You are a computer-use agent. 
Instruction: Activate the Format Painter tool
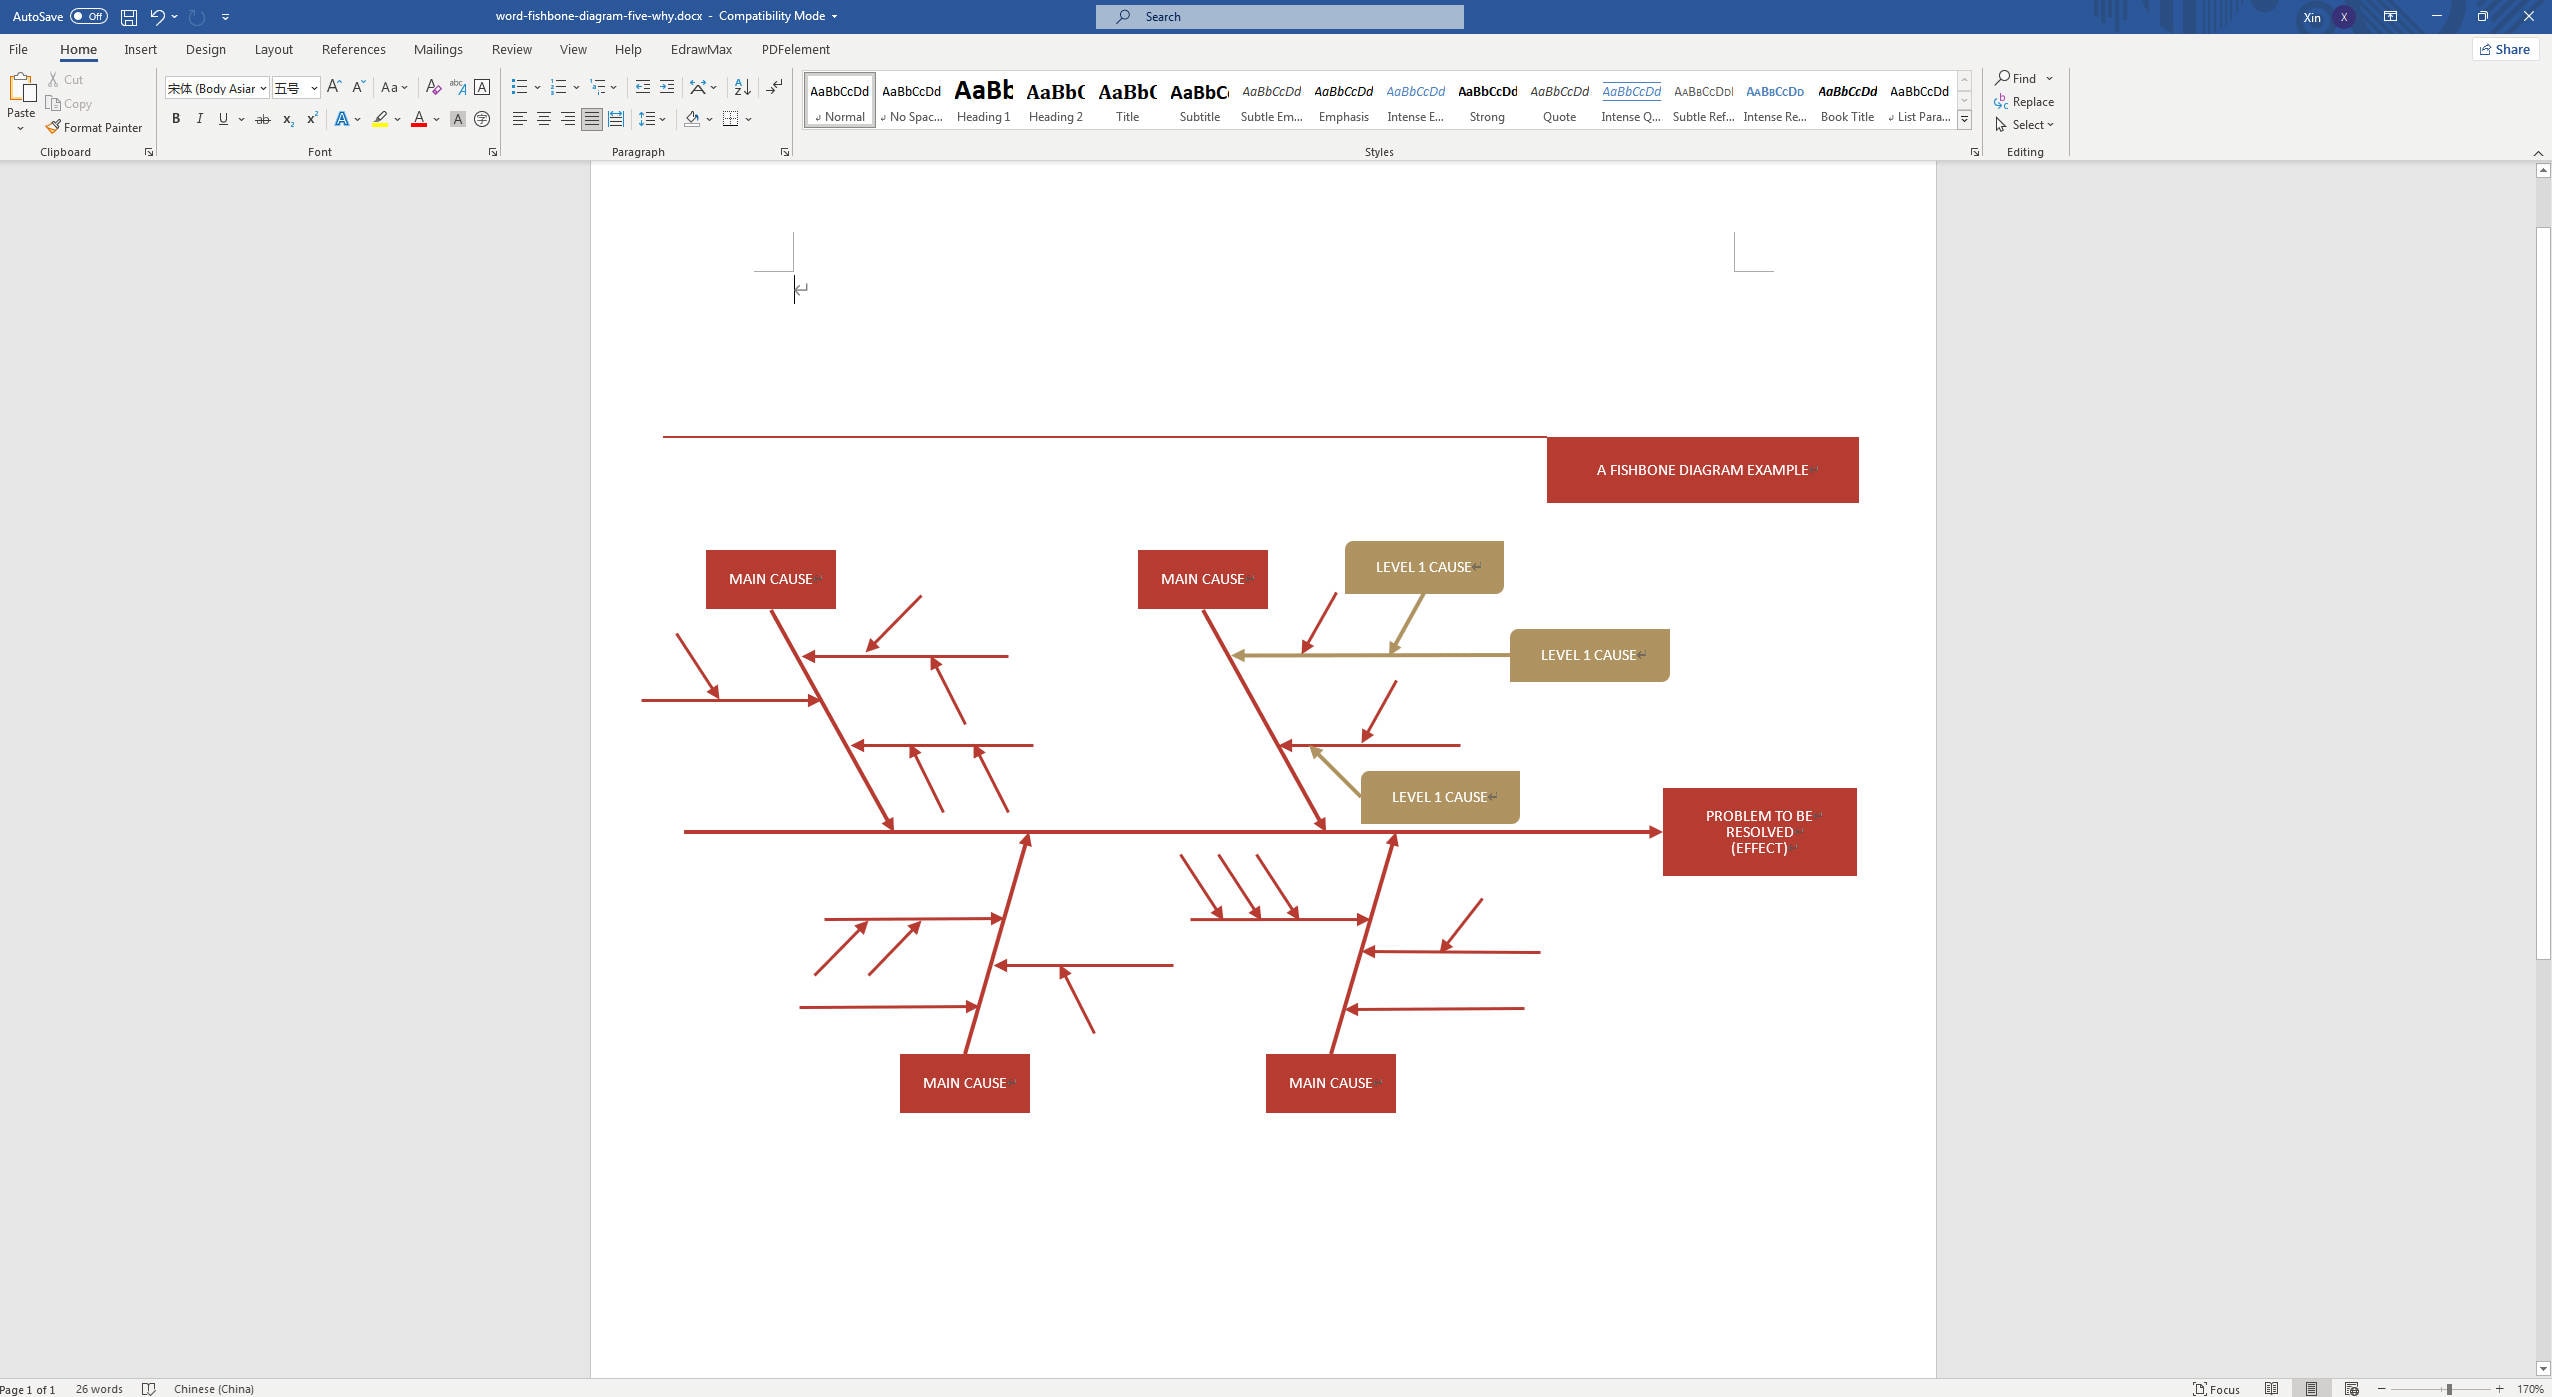pyautogui.click(x=95, y=127)
